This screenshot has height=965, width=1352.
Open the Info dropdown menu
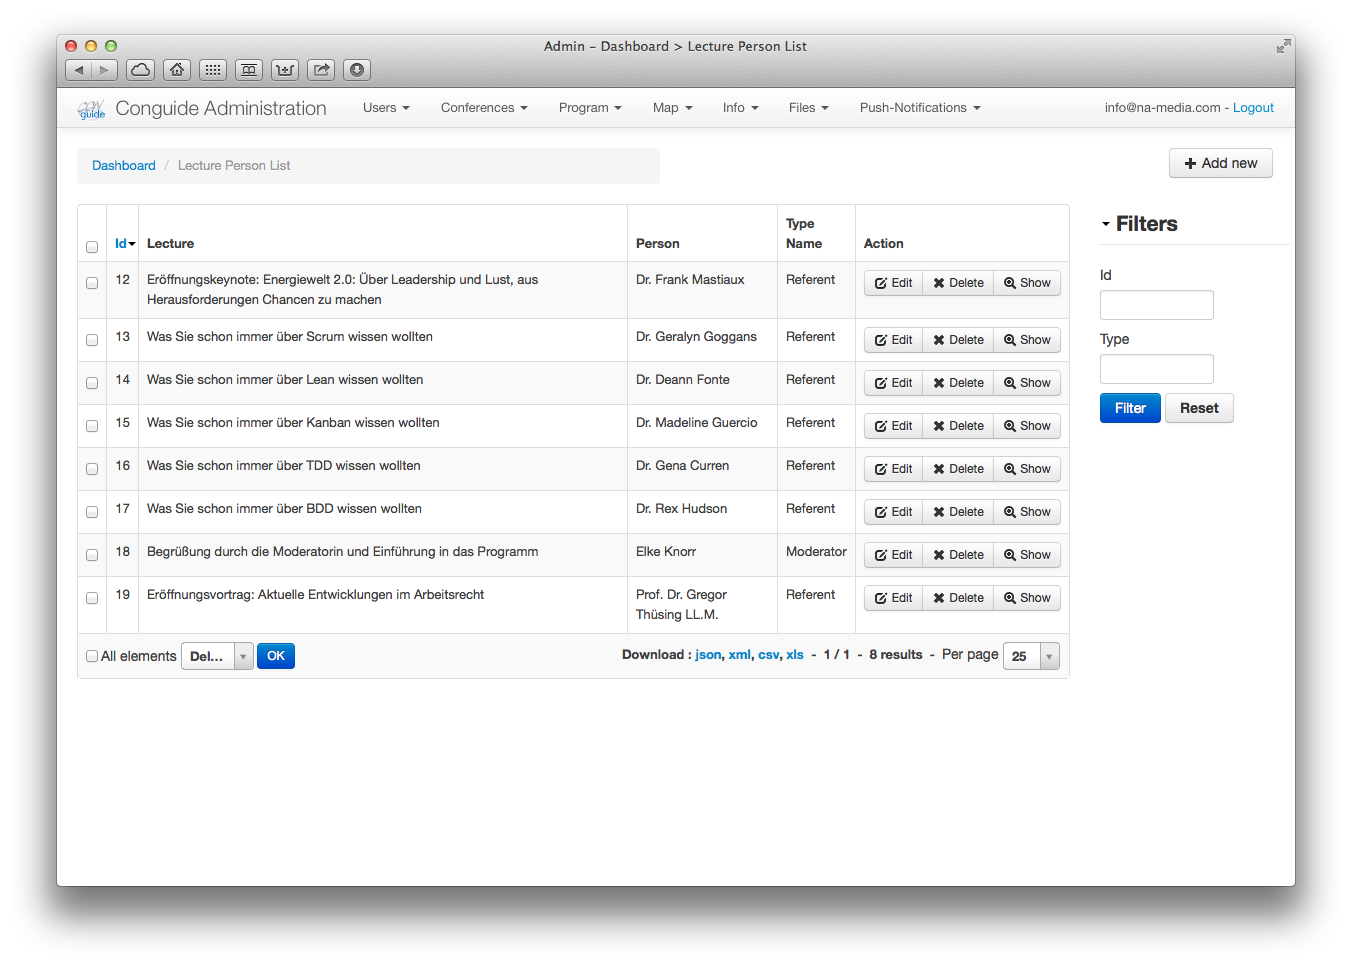(x=740, y=108)
